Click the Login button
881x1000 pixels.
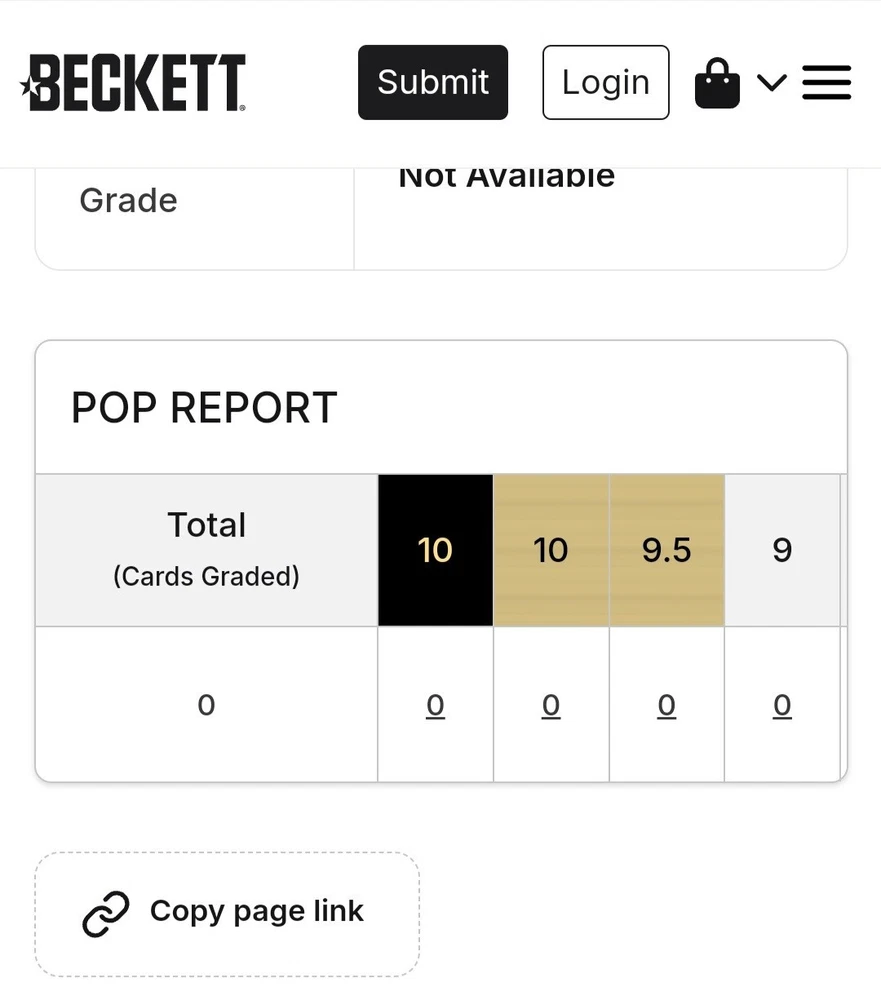pyautogui.click(x=605, y=82)
